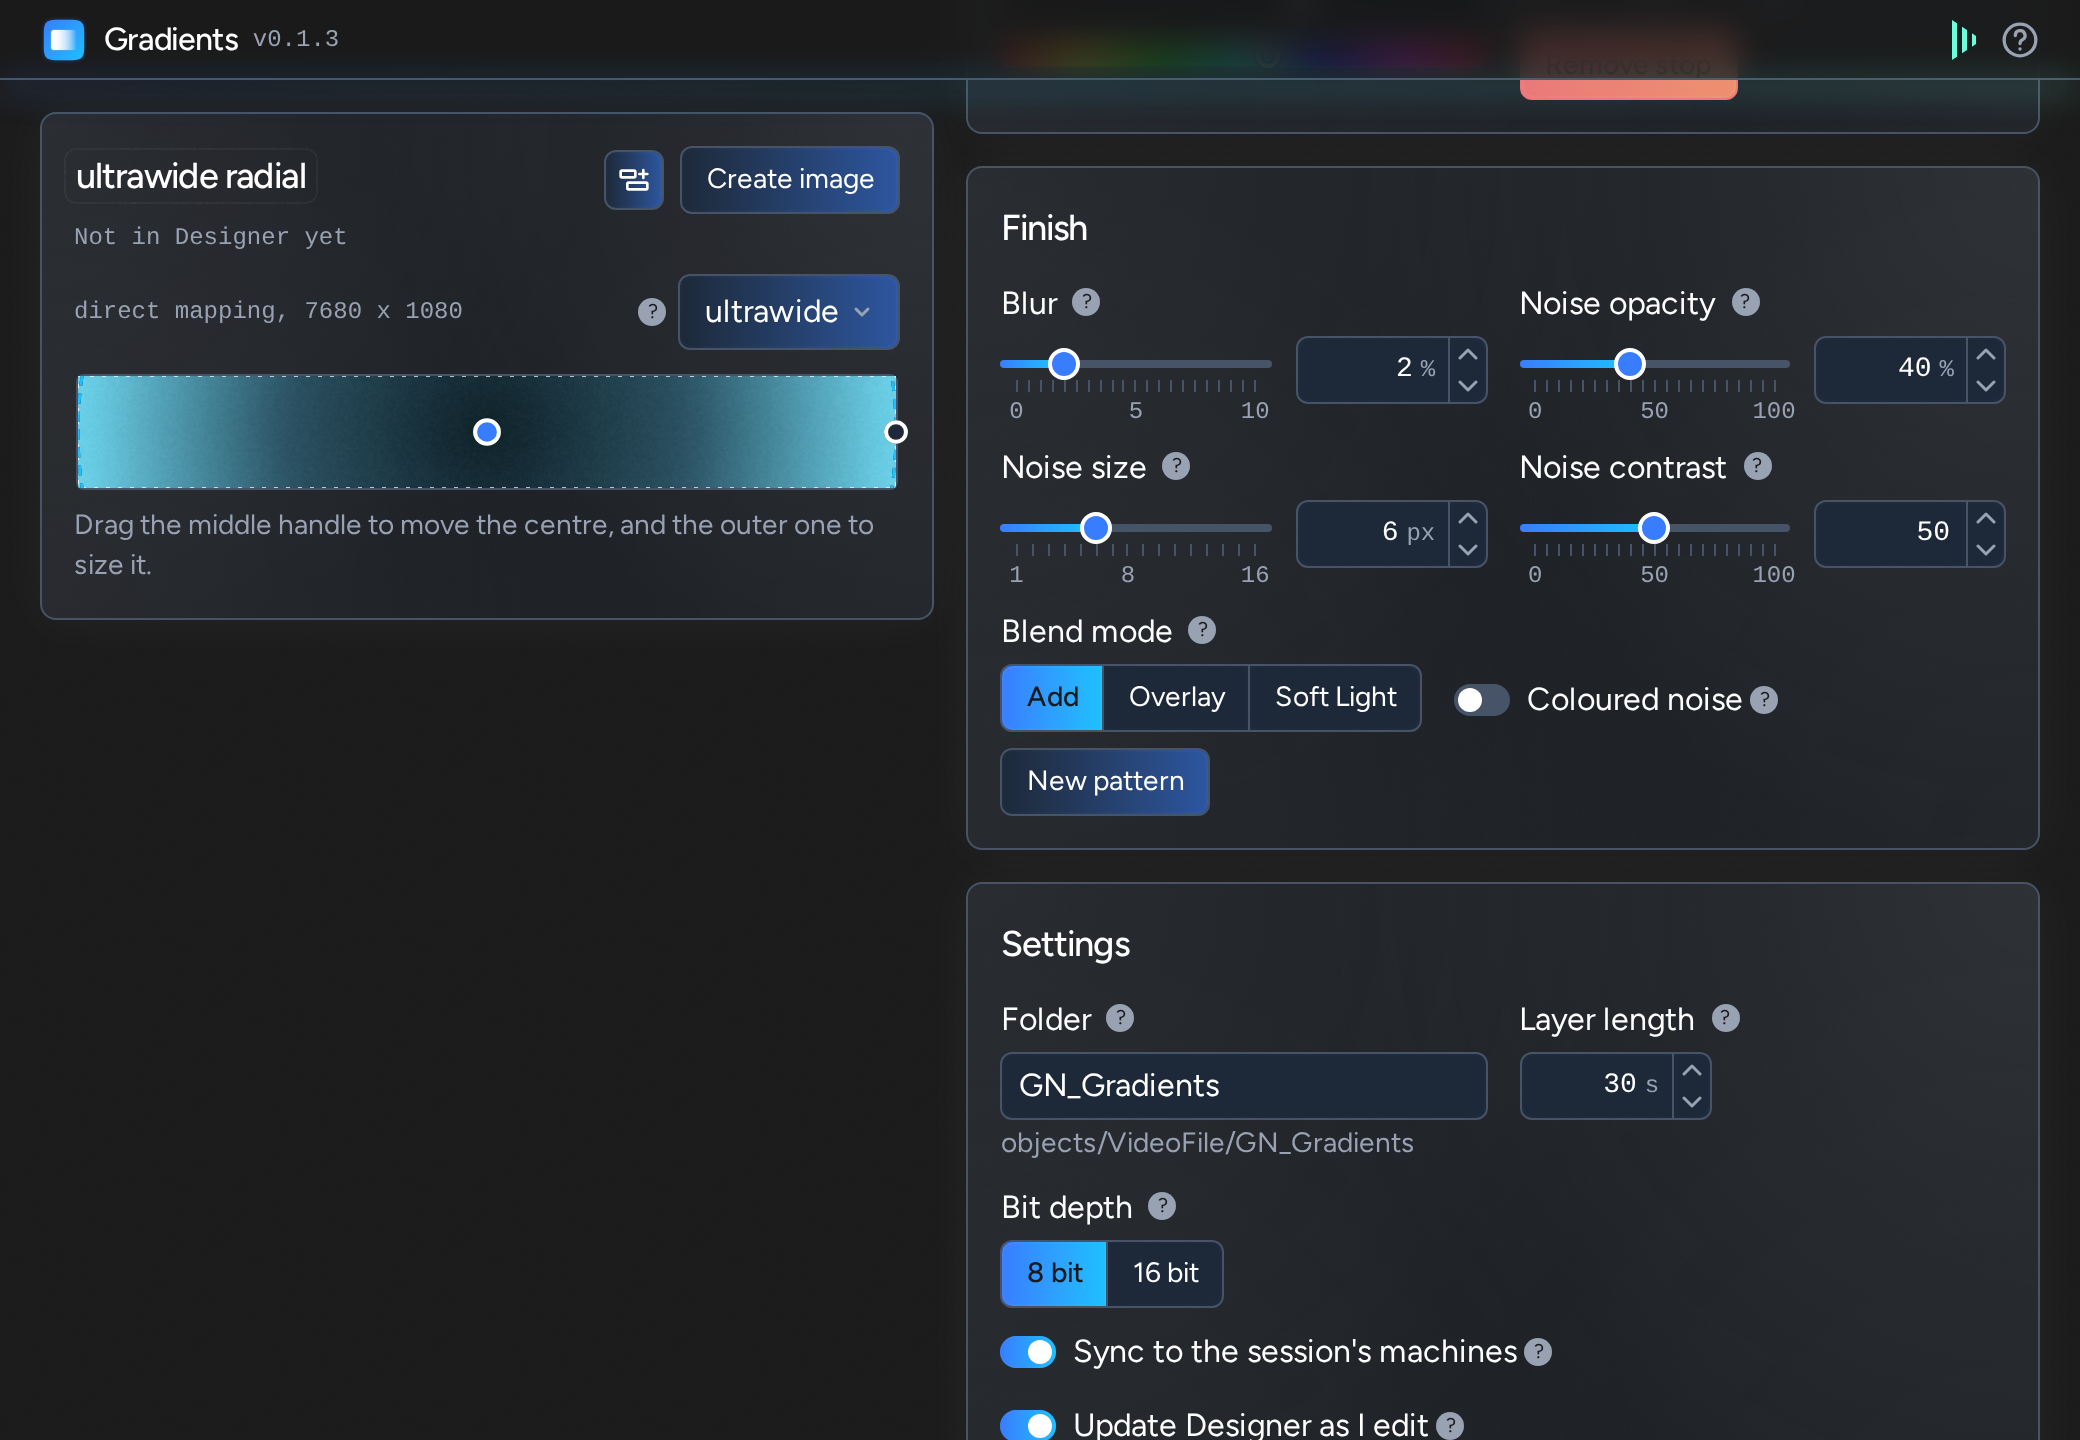Show the Bit depth help tooltip
This screenshot has width=2080, height=1440.
[1162, 1206]
